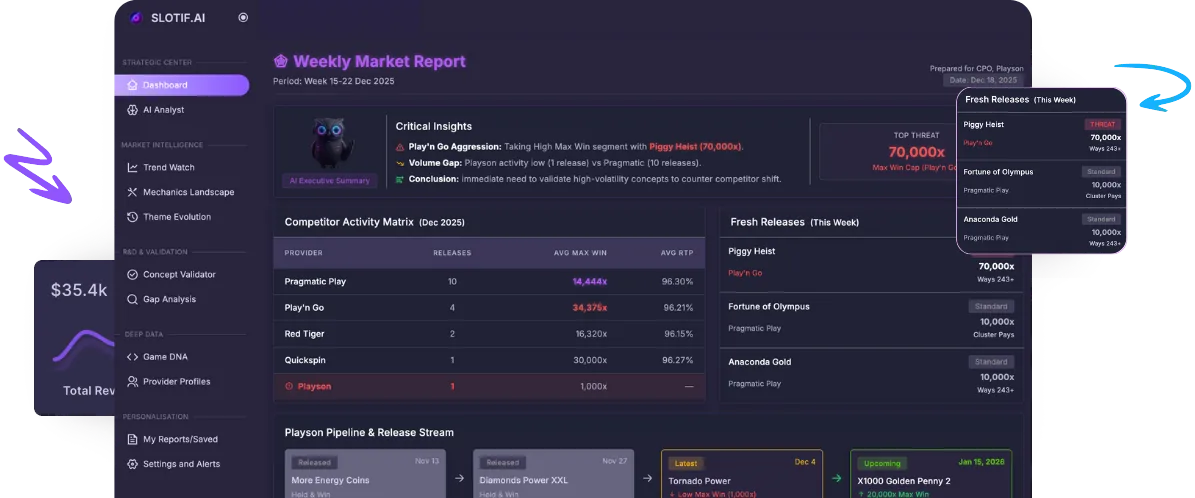Select Trend Watch in the sidebar
Image resolution: width=1195 pixels, height=498 pixels.
coord(168,167)
